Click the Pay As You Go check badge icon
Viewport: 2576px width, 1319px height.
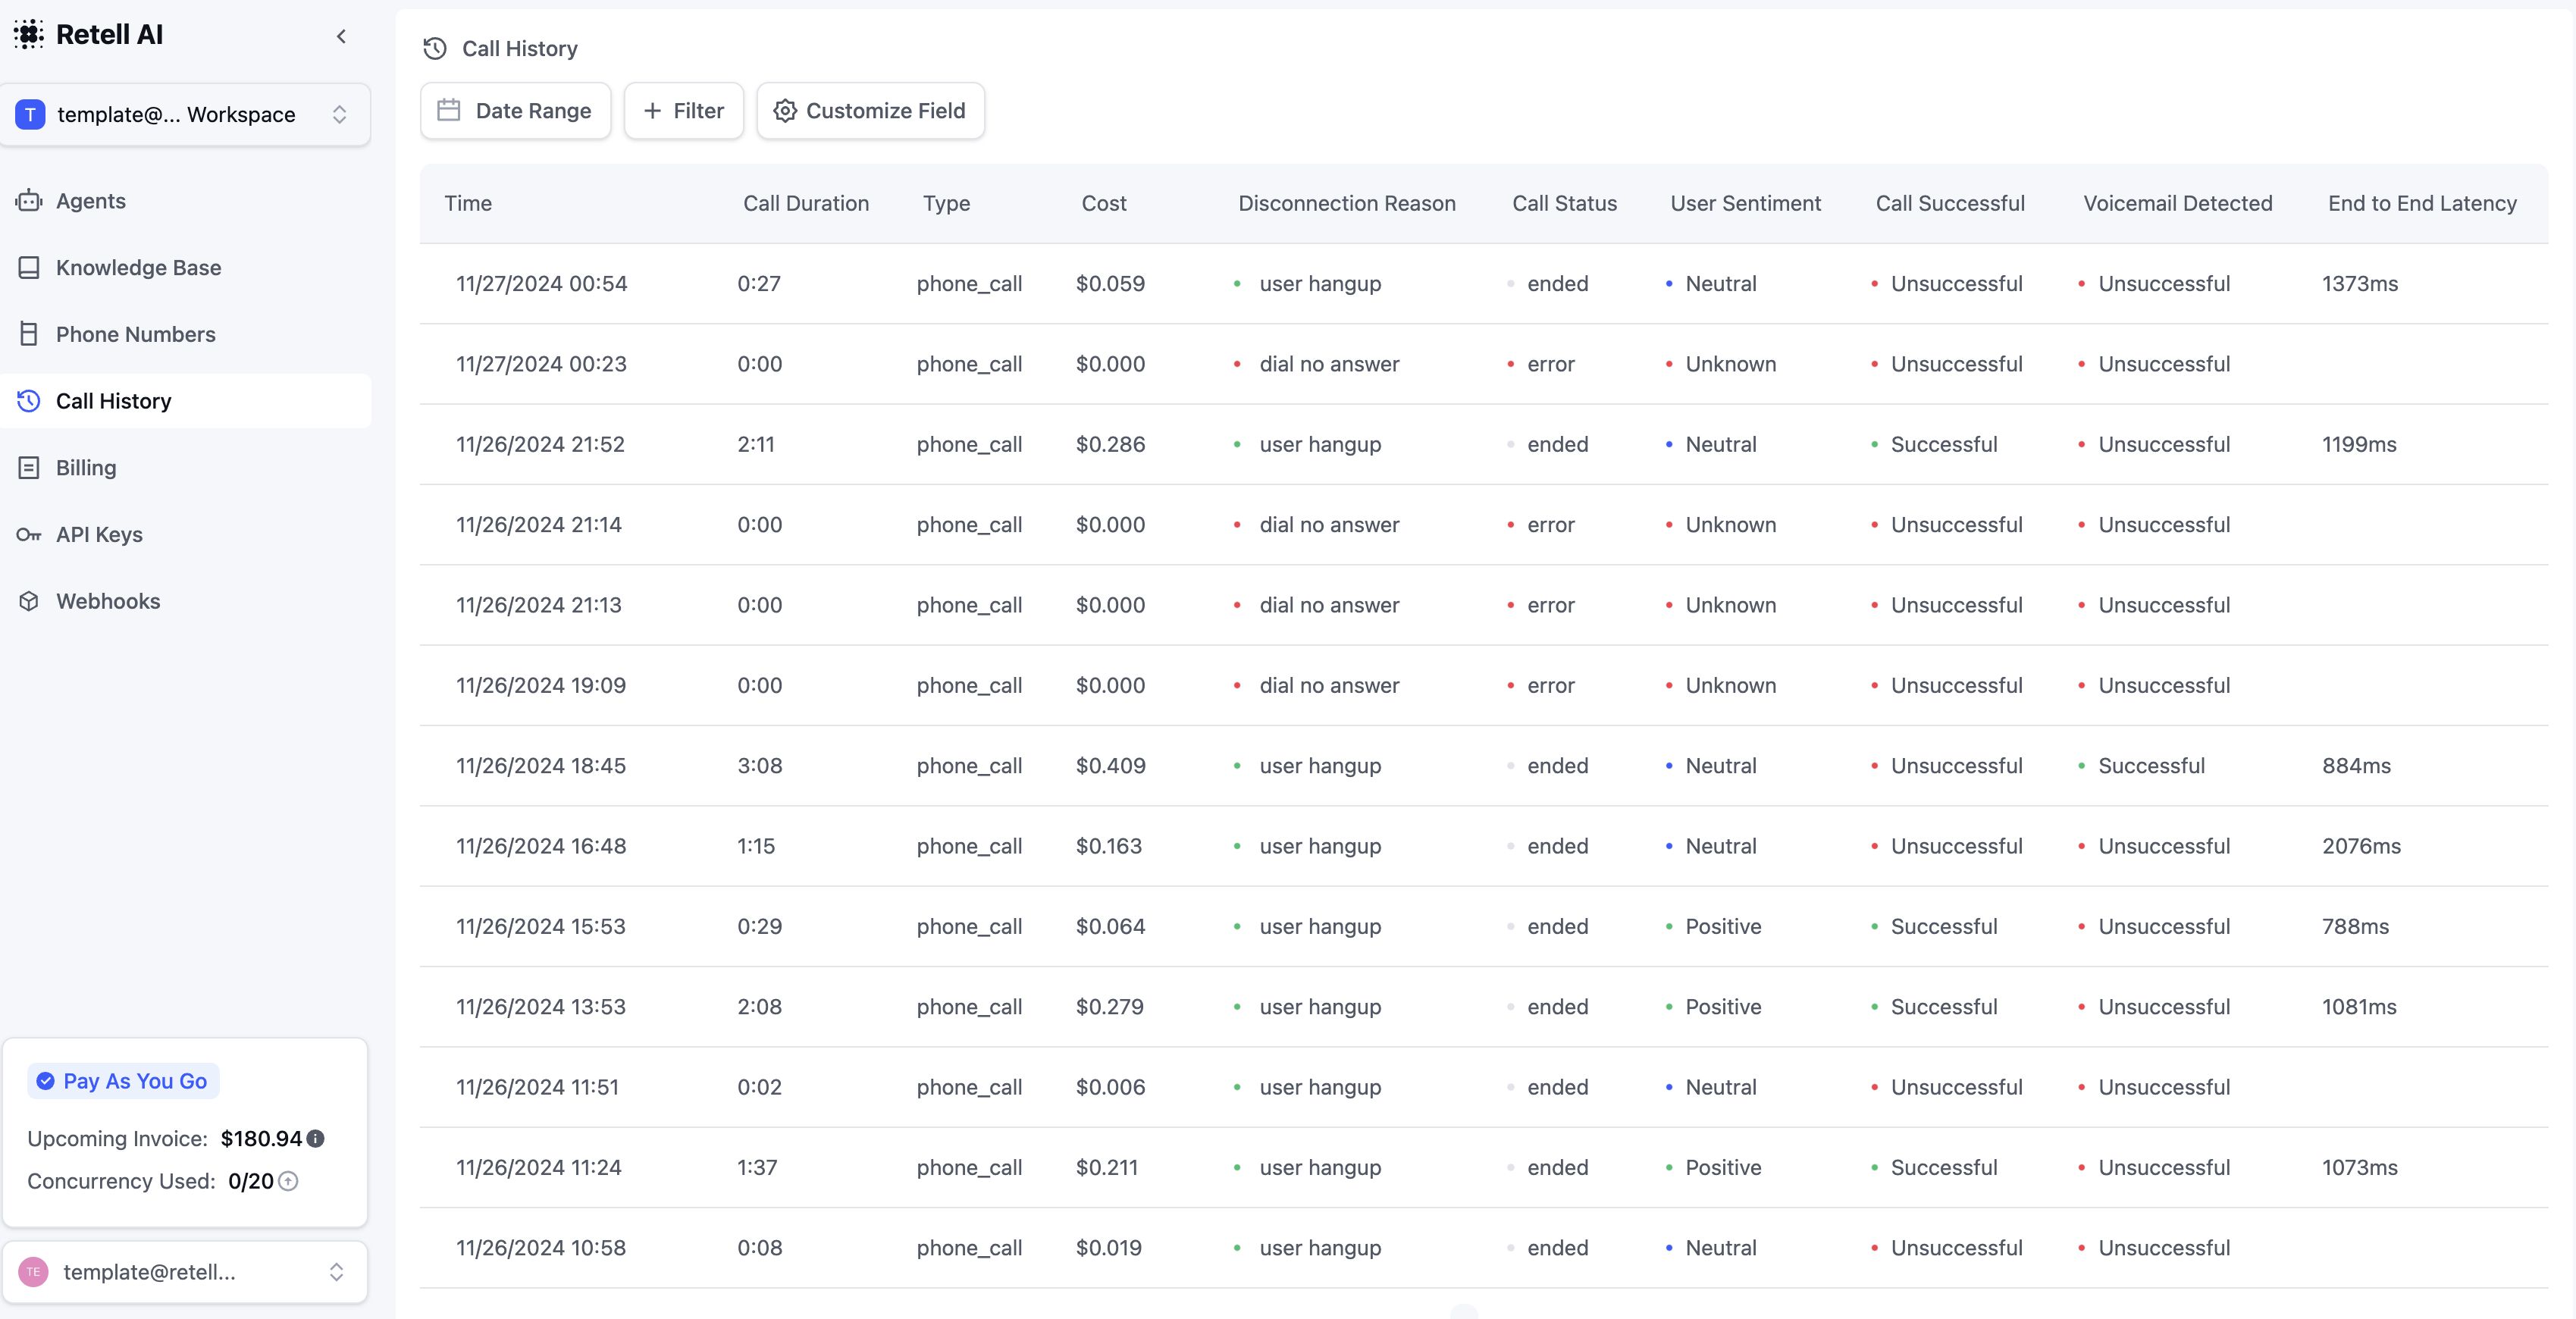45,1081
